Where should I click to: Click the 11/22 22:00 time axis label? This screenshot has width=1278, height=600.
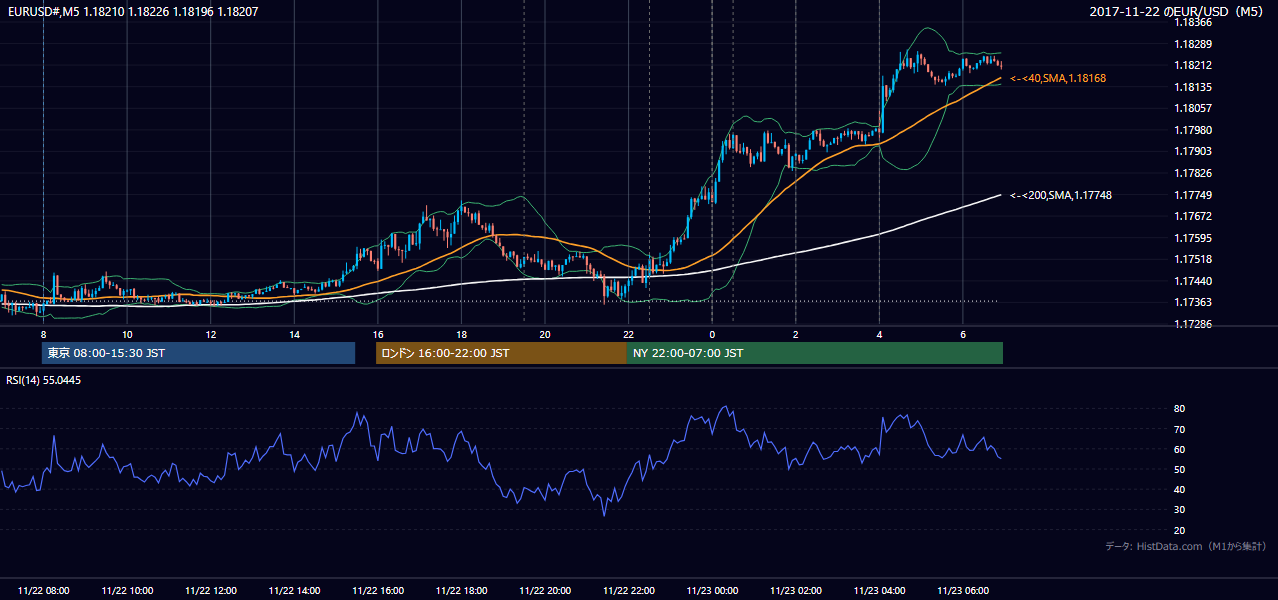click(x=629, y=590)
